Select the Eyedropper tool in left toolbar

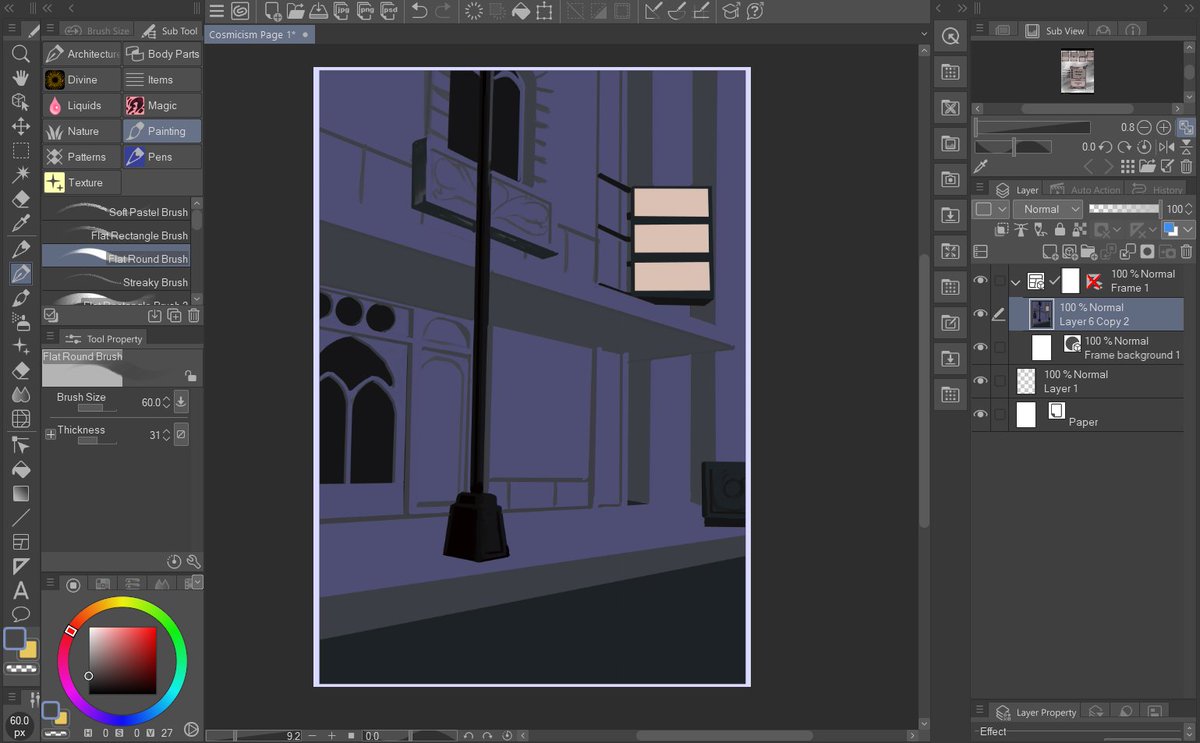click(20, 224)
